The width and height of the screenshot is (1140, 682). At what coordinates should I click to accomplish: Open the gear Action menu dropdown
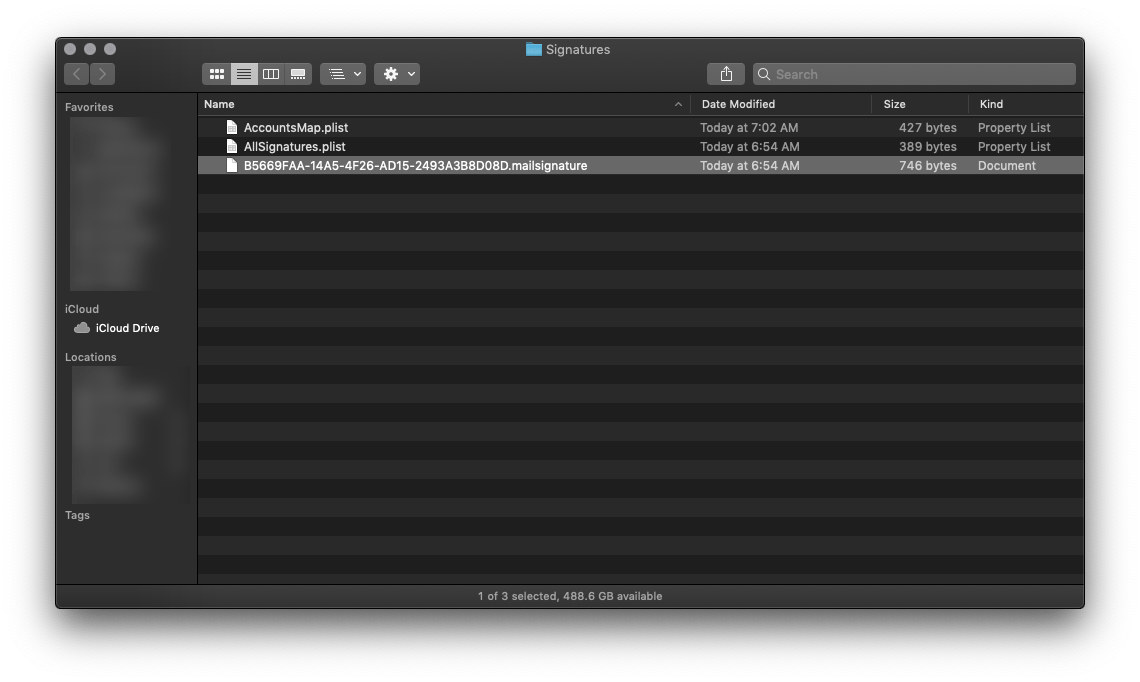(x=398, y=74)
